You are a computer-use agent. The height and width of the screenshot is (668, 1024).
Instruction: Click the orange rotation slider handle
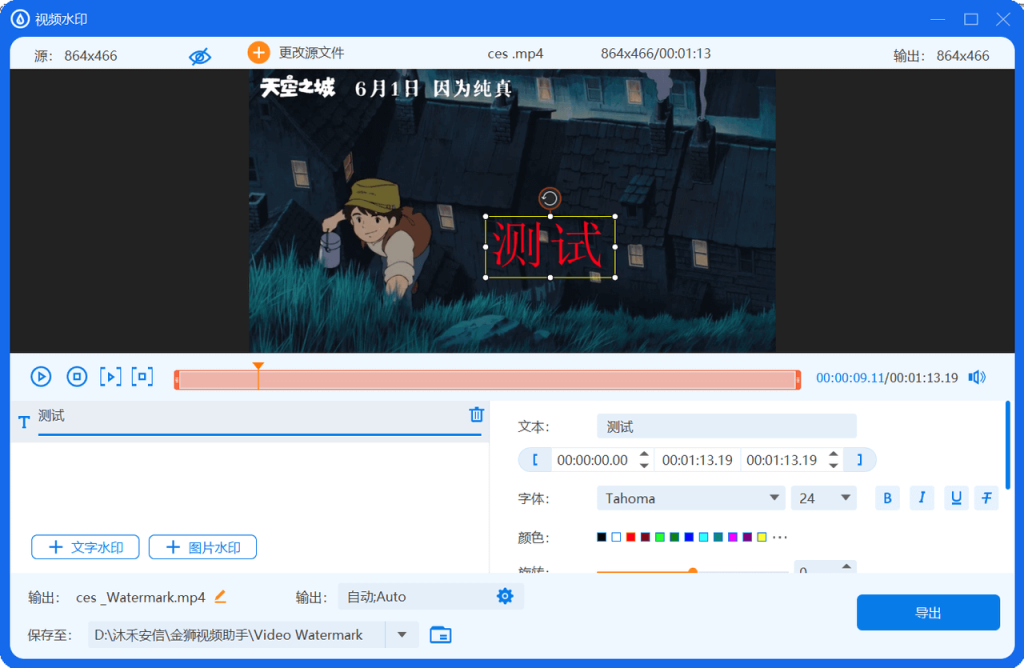pos(692,571)
